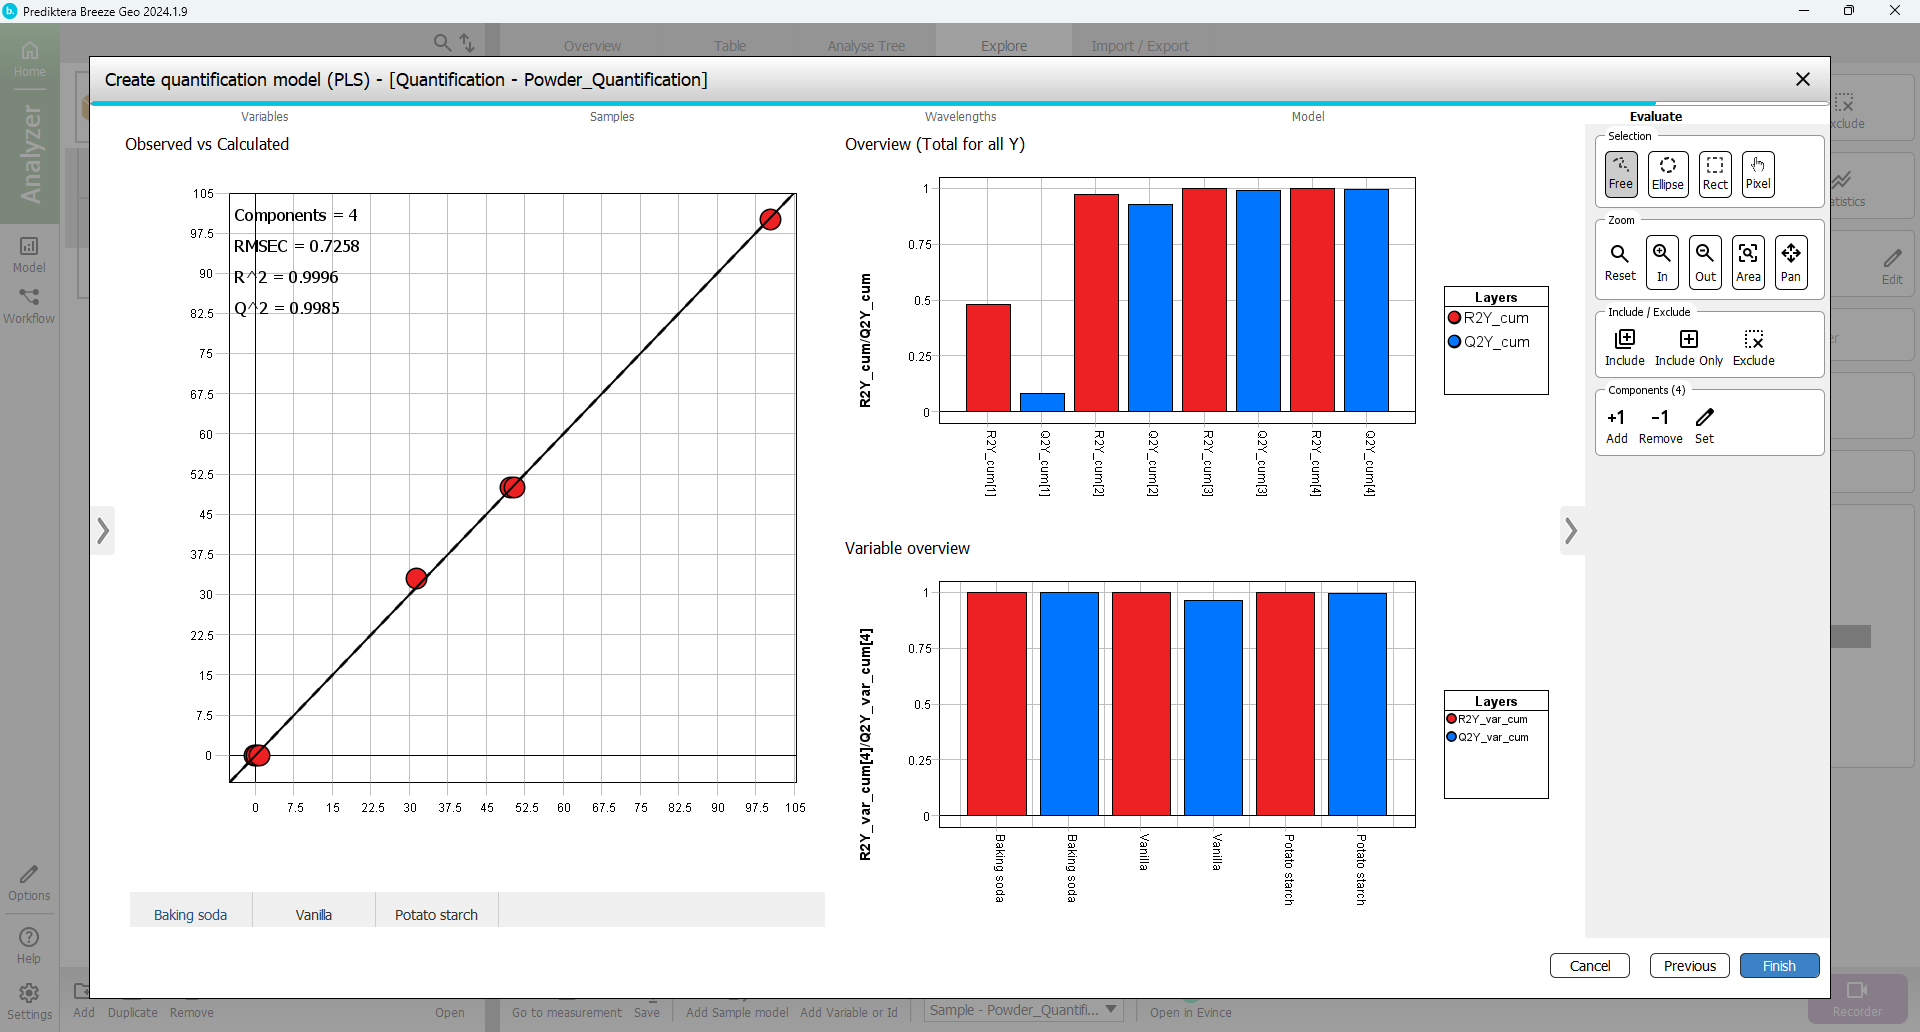Expand the right side chevron arrow

(1571, 531)
